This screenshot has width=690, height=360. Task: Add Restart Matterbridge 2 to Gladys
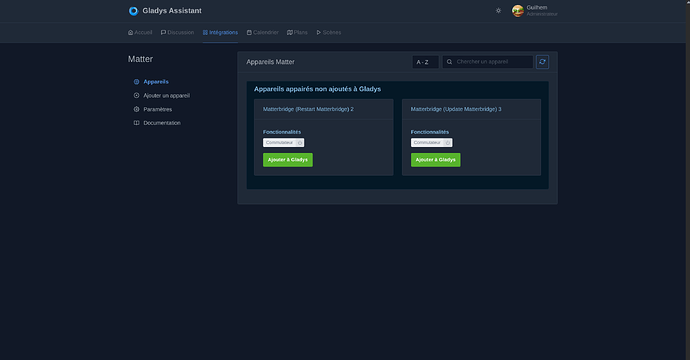288,160
